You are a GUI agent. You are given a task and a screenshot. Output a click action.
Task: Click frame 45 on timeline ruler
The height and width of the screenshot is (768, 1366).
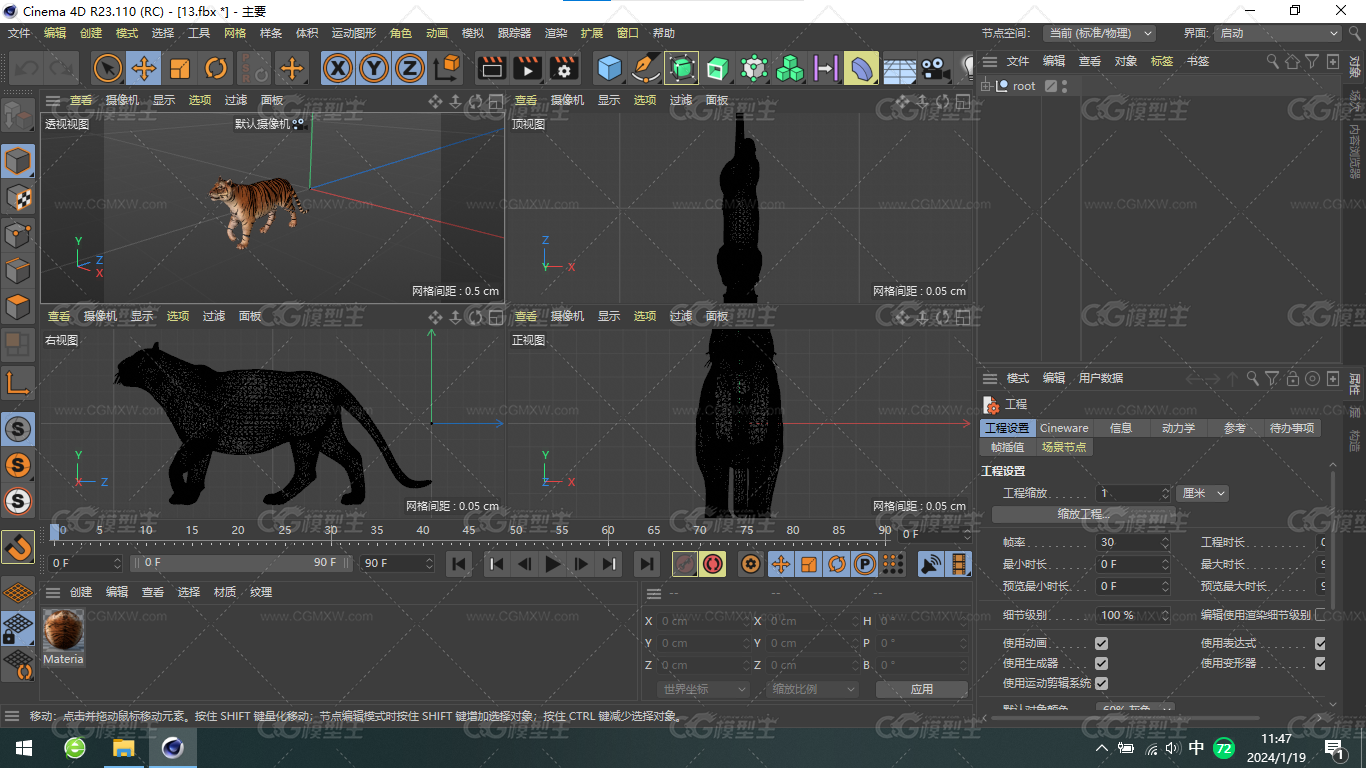pos(468,530)
